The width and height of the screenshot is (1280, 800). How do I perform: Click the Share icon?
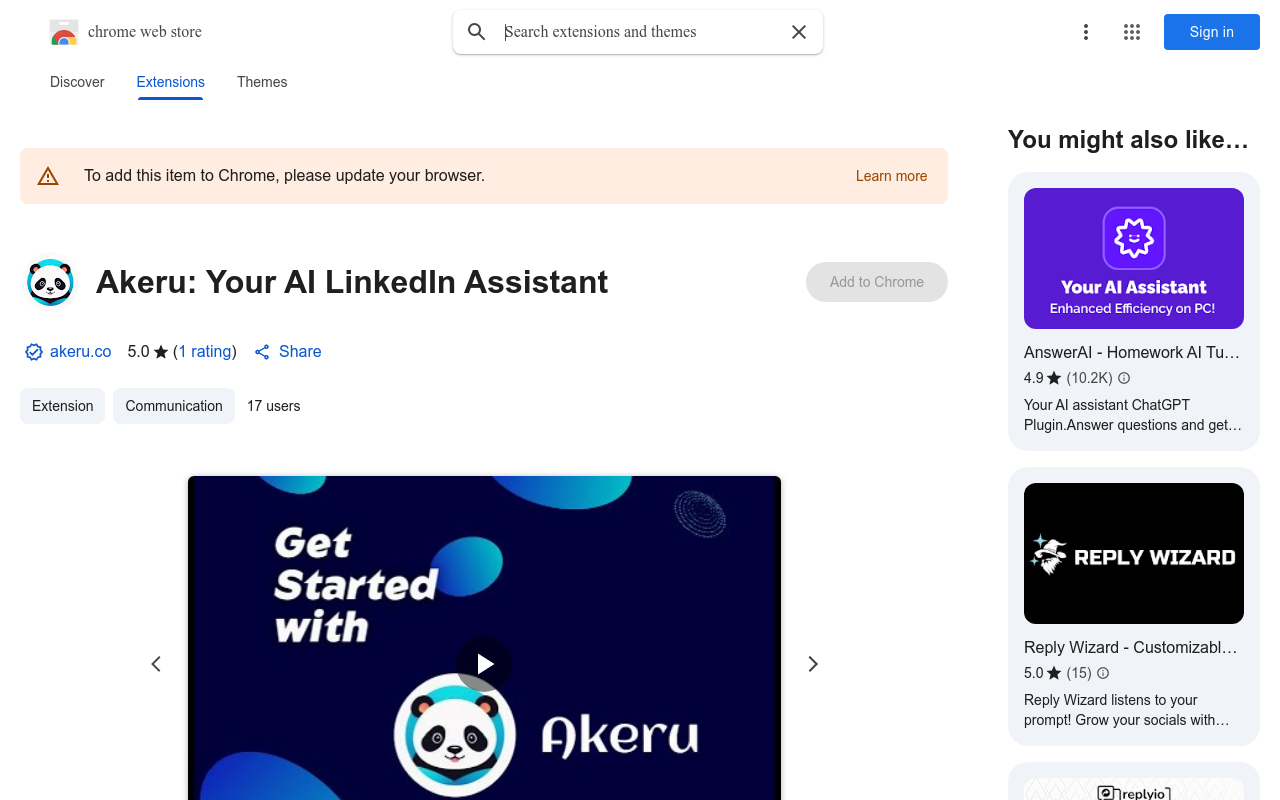point(262,352)
